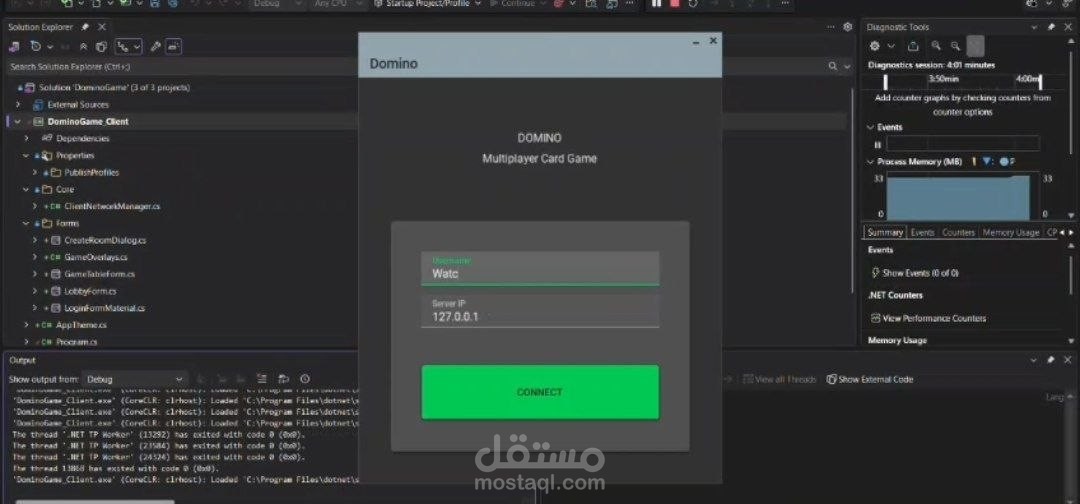The image size is (1080, 504).
Task: Select LoginFormMaterial.cs file
Action: (x=104, y=308)
